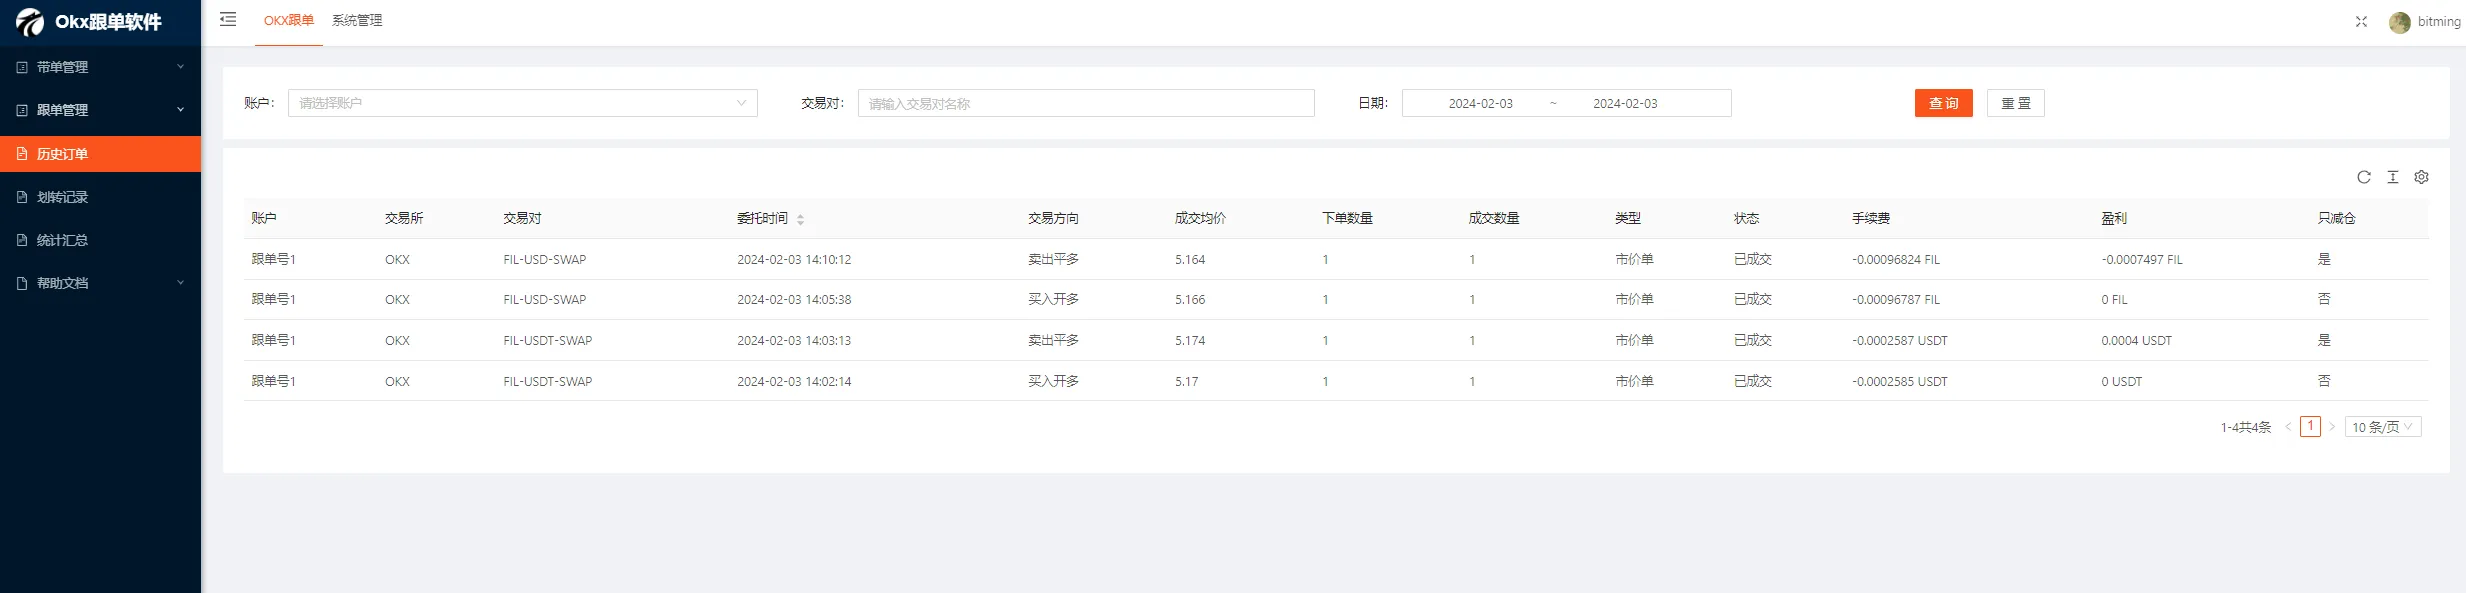
Task: Go to previous page arrow
Action: coord(2288,427)
